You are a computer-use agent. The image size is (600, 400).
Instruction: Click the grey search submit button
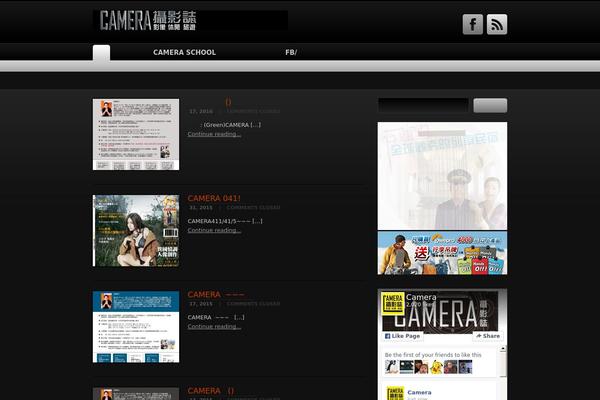(x=490, y=105)
